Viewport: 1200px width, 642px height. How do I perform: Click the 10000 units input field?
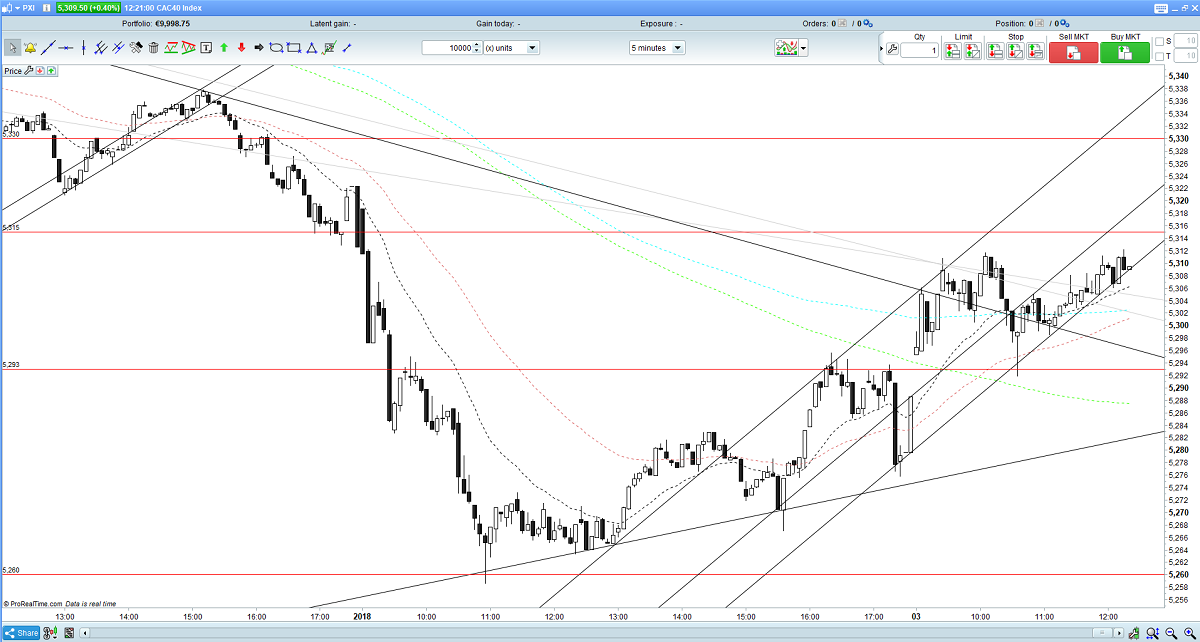pyautogui.click(x=446, y=47)
